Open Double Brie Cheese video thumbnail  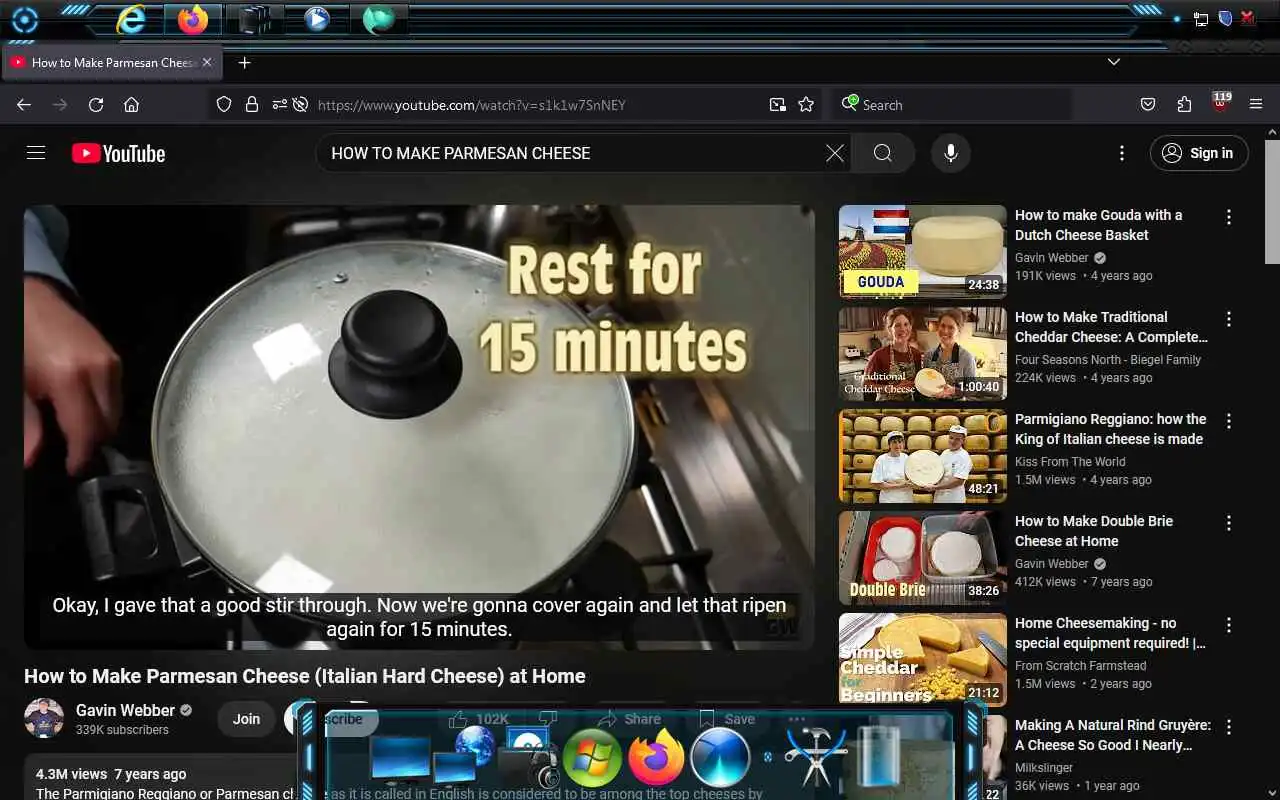pos(922,558)
